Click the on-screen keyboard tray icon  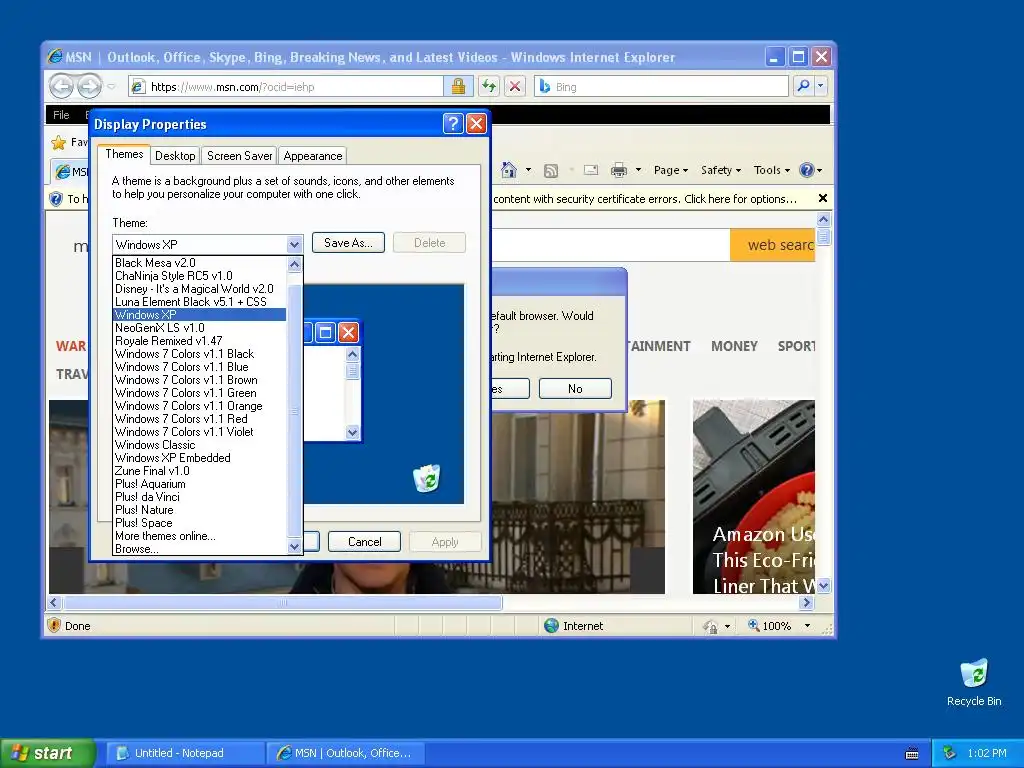[x=912, y=754]
